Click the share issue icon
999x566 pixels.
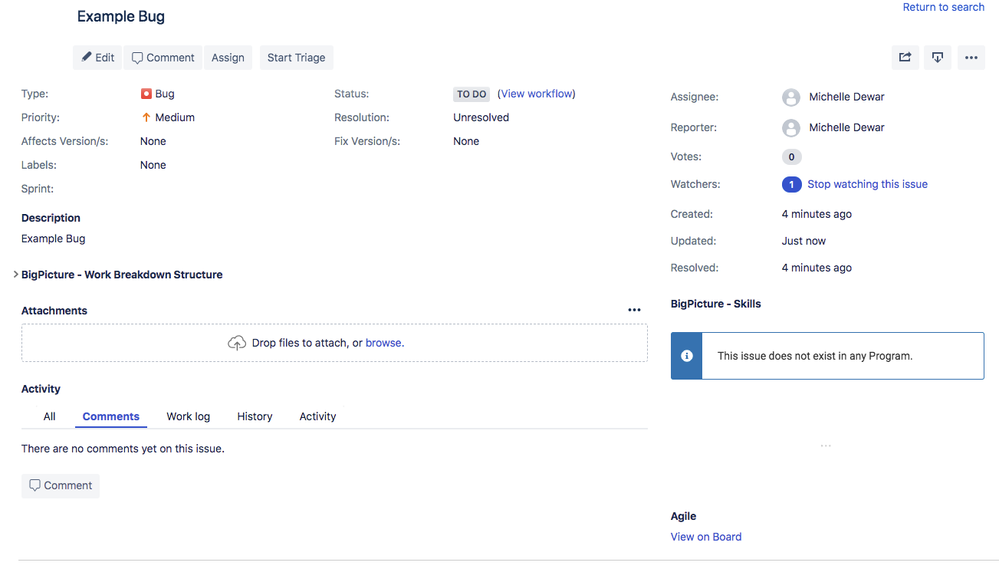pos(905,57)
